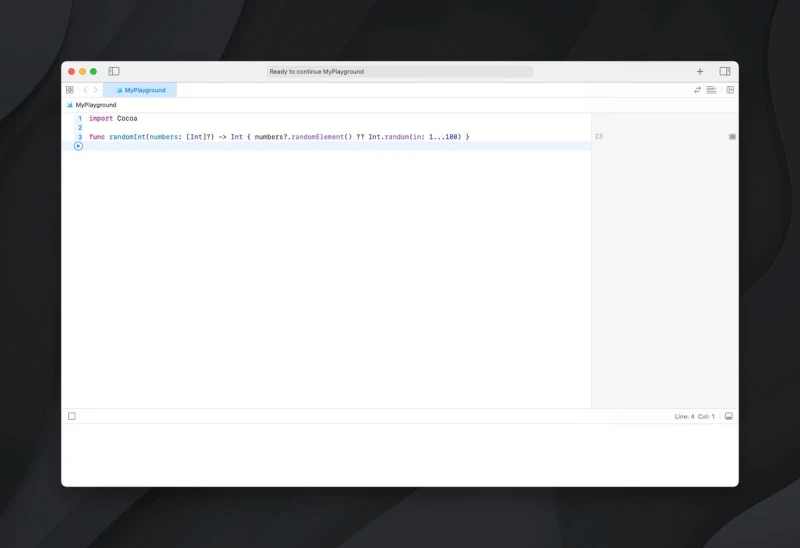Open the related items grid menu
The height and width of the screenshot is (548, 800).
click(70, 90)
